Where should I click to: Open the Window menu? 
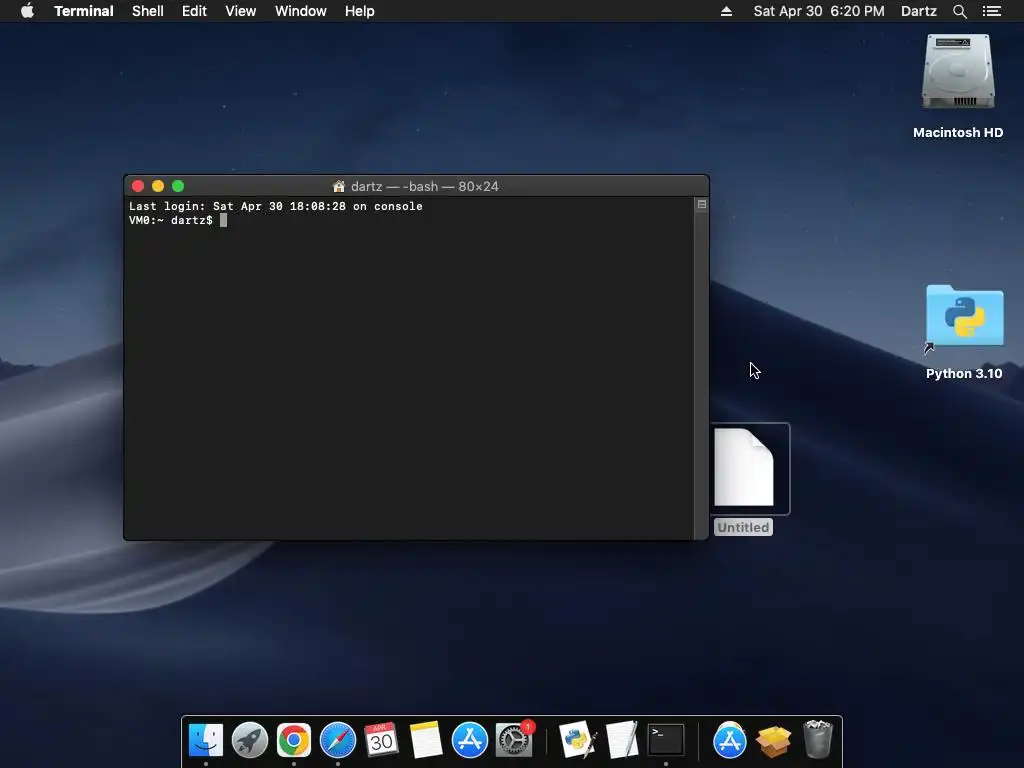pyautogui.click(x=300, y=11)
